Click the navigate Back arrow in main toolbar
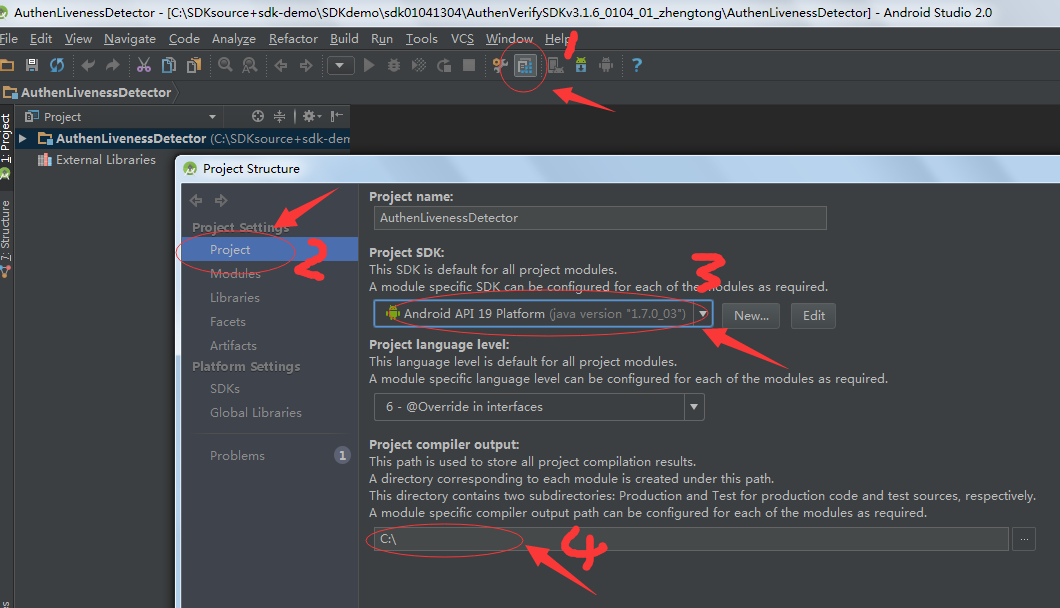1060x608 pixels. click(x=281, y=66)
